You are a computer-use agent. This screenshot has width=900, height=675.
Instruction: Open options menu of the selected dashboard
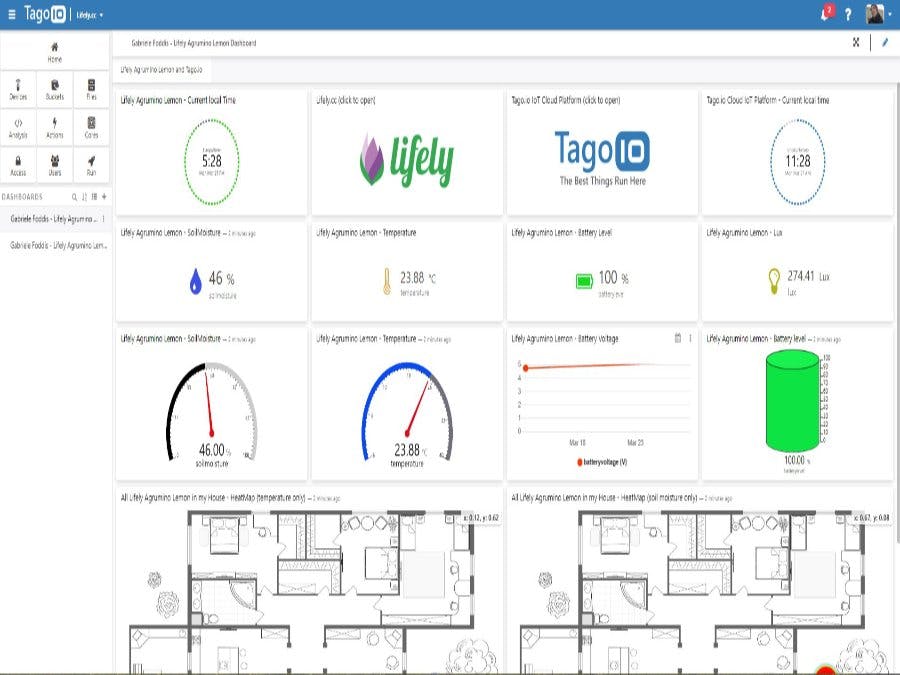[103, 219]
